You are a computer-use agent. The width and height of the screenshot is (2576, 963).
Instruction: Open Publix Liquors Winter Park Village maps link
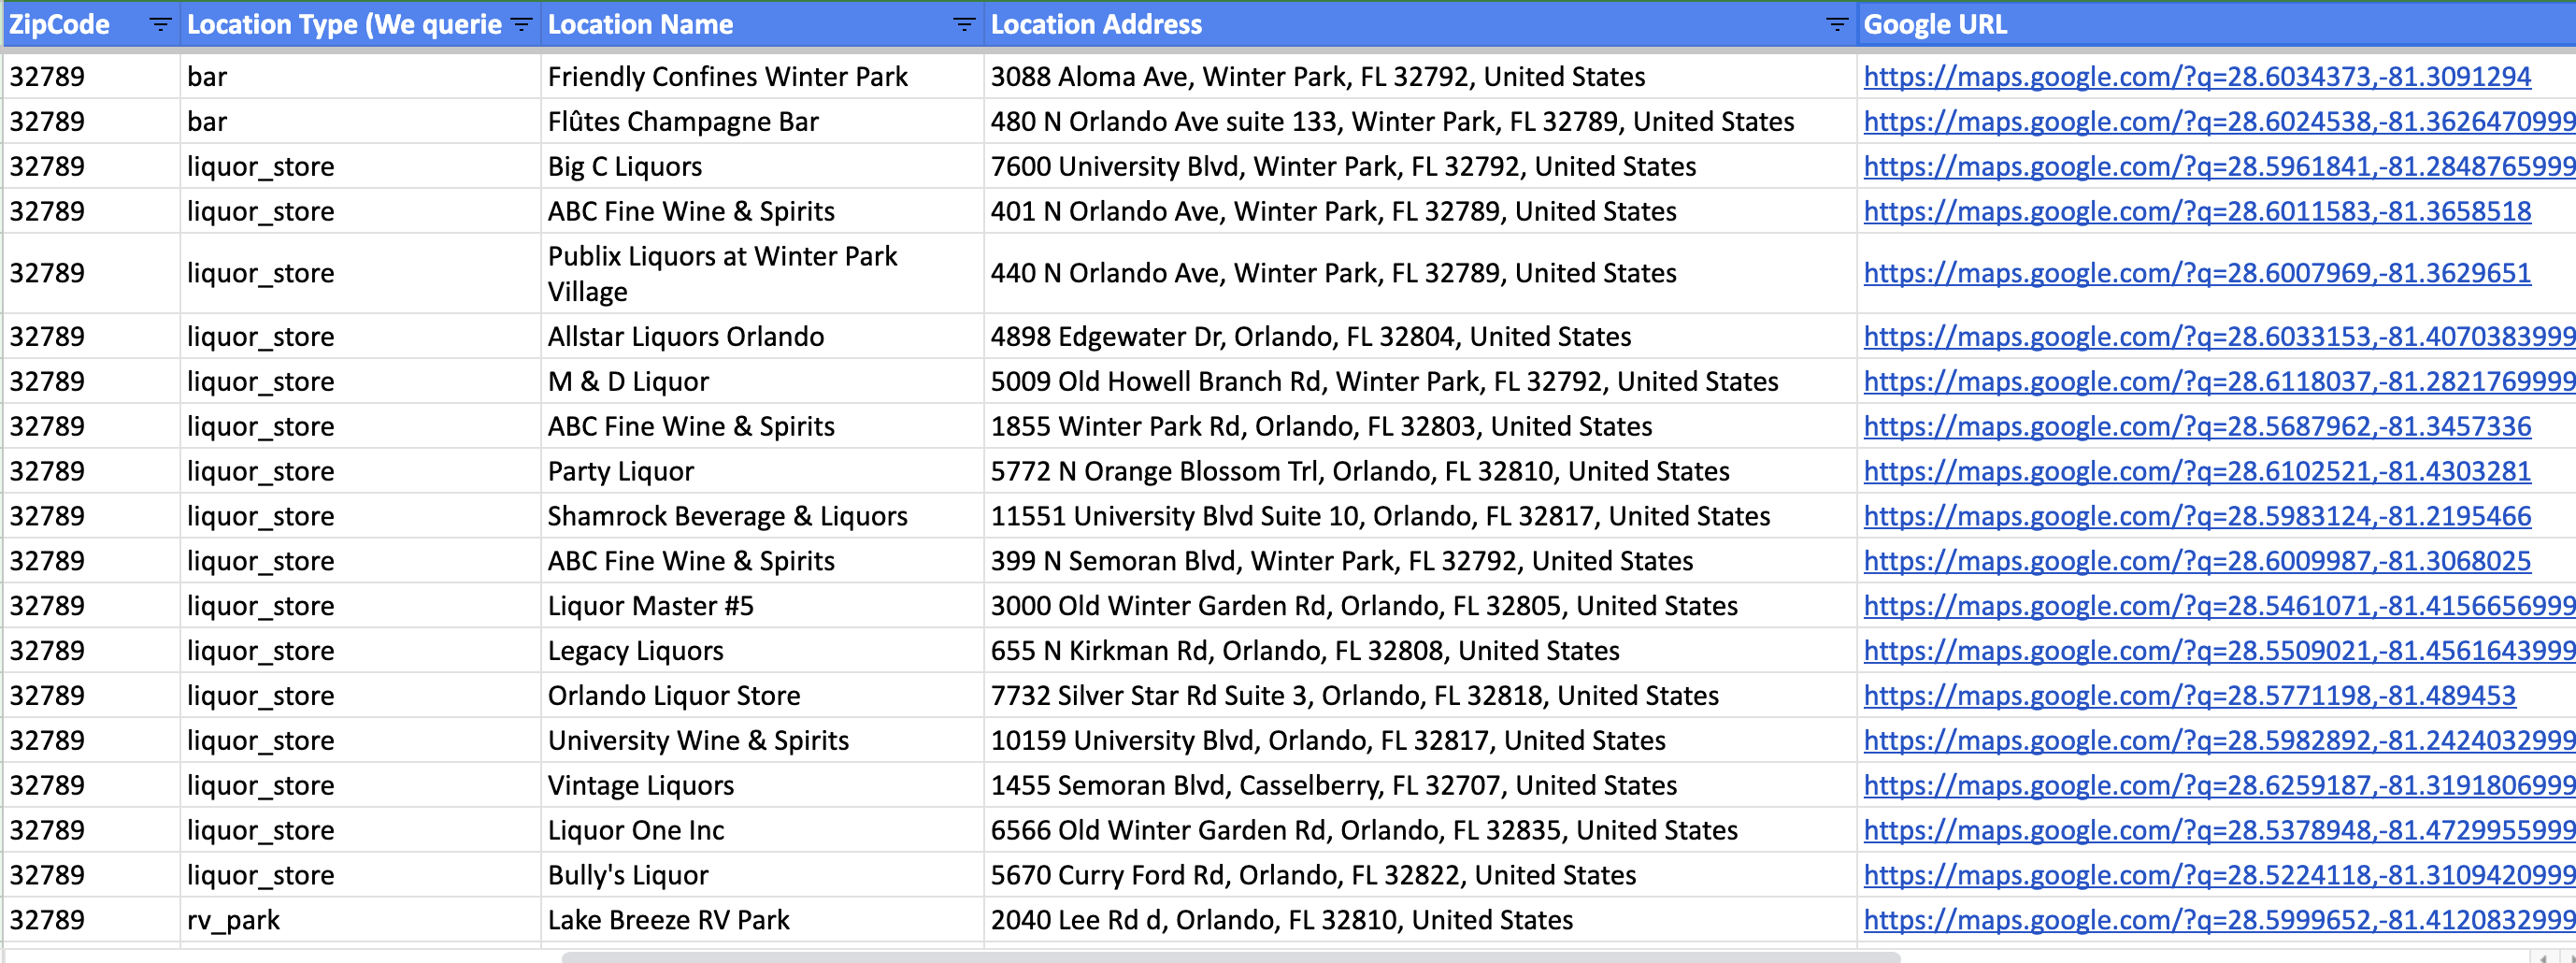pos(2197,274)
